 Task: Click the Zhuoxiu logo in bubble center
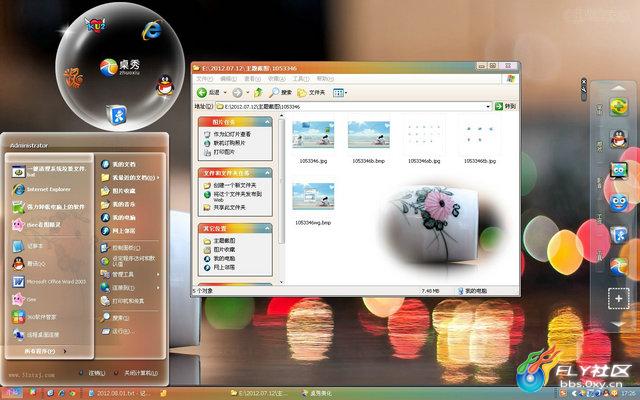[120, 67]
